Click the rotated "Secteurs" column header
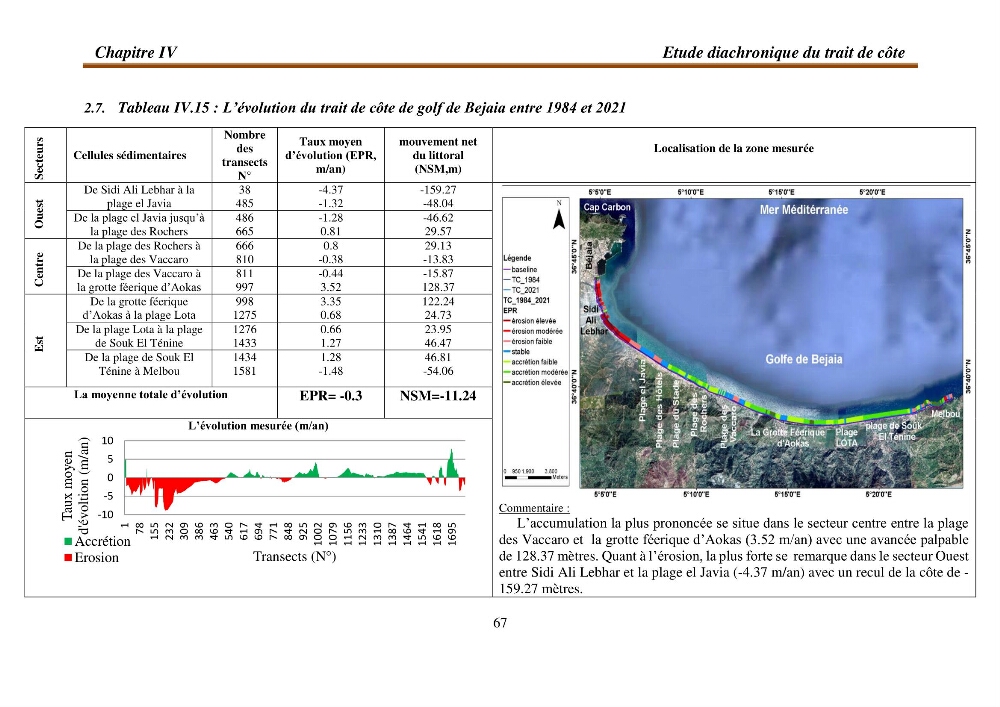The width and height of the screenshot is (1000, 707). point(40,158)
